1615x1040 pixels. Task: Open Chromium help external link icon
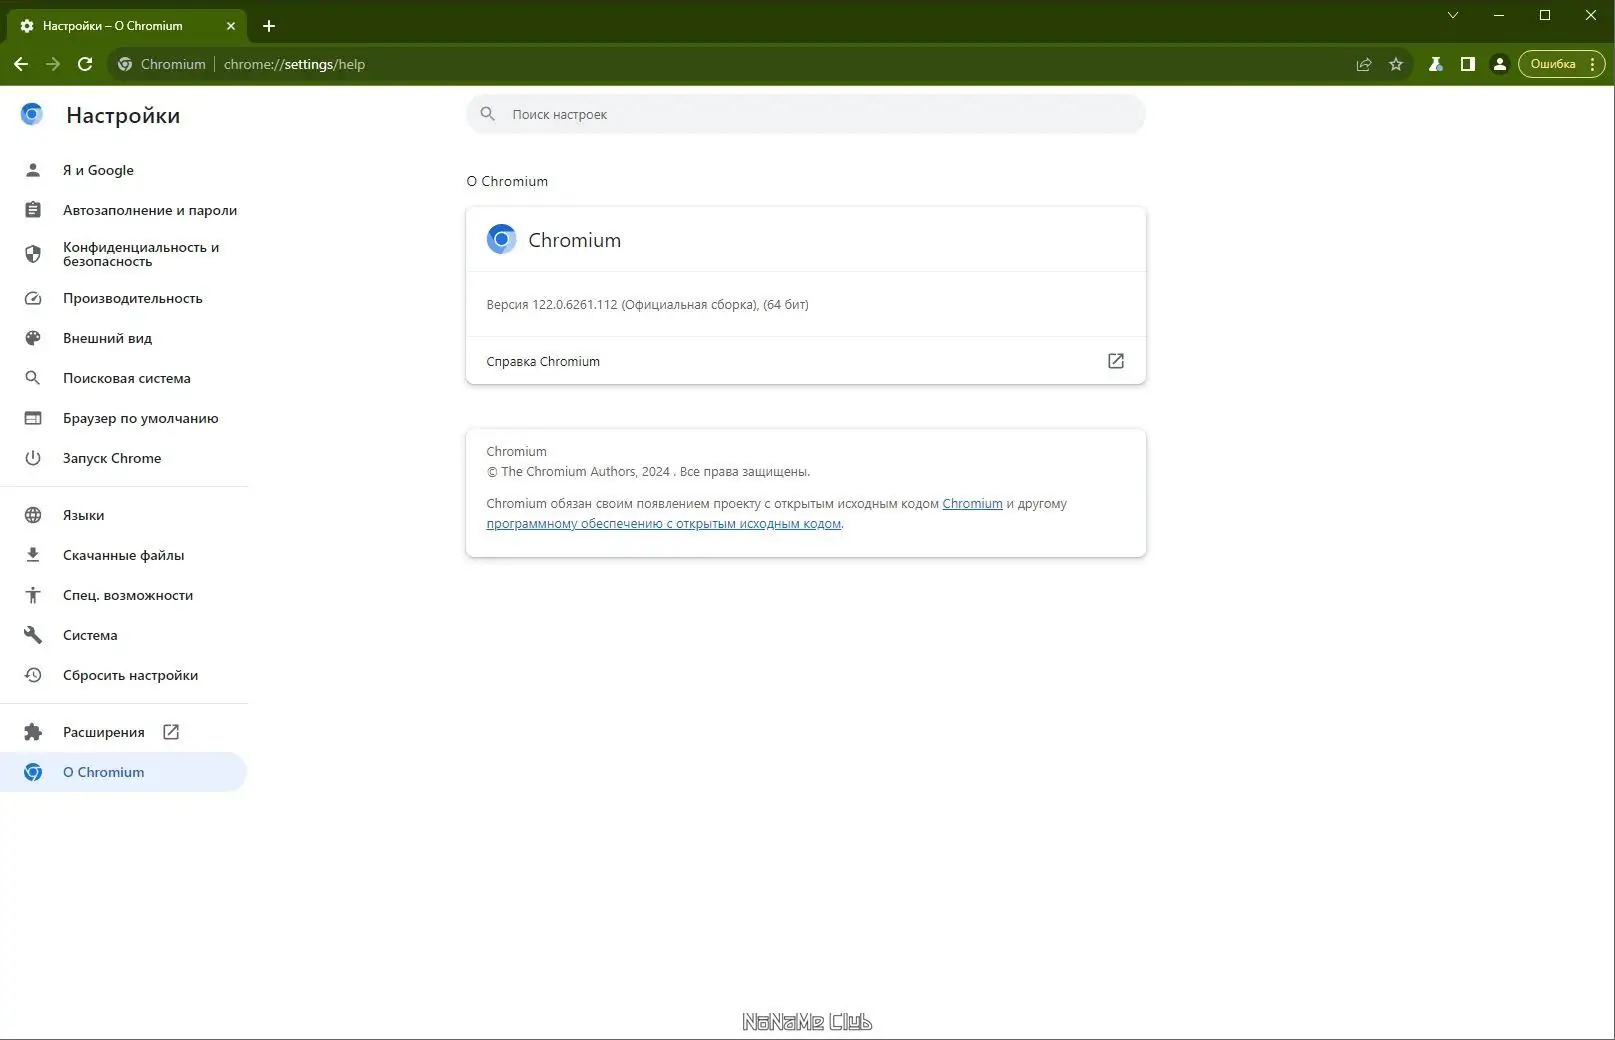pos(1116,361)
